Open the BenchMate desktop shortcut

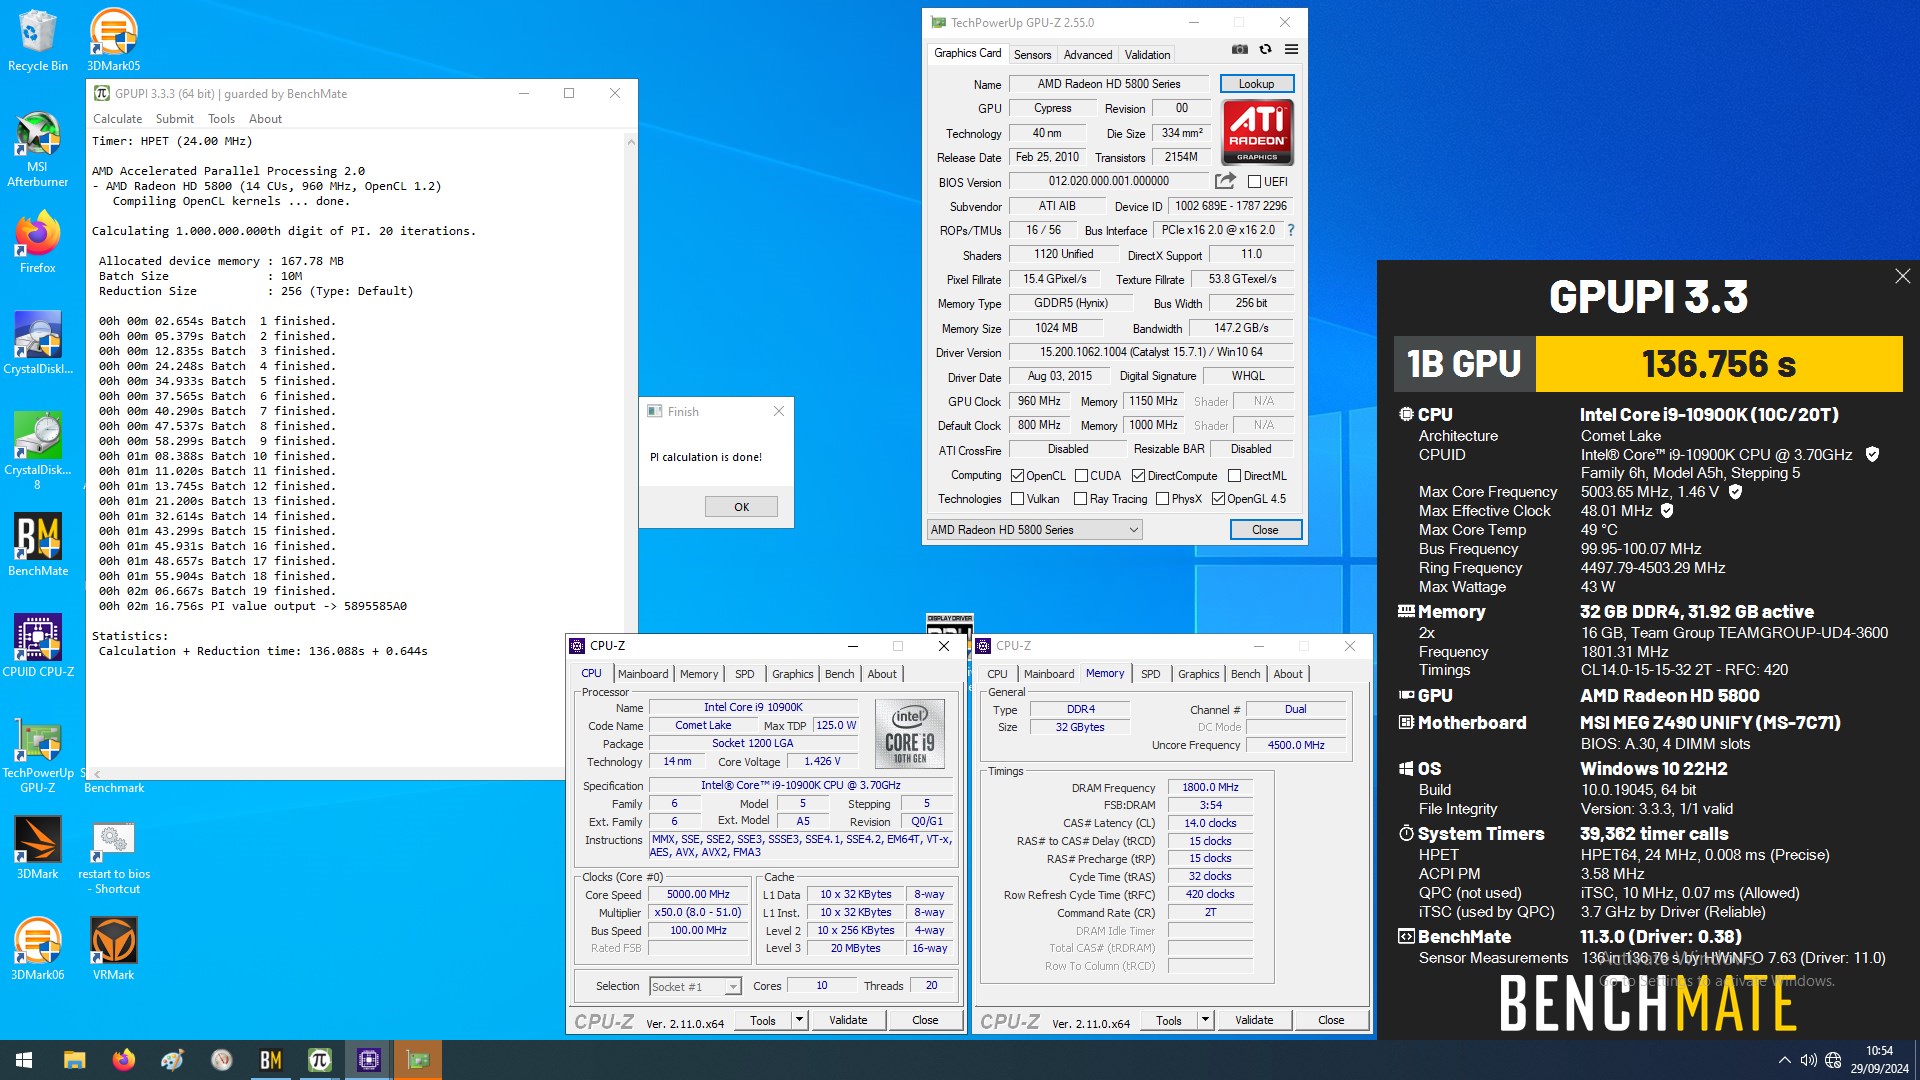(x=37, y=545)
